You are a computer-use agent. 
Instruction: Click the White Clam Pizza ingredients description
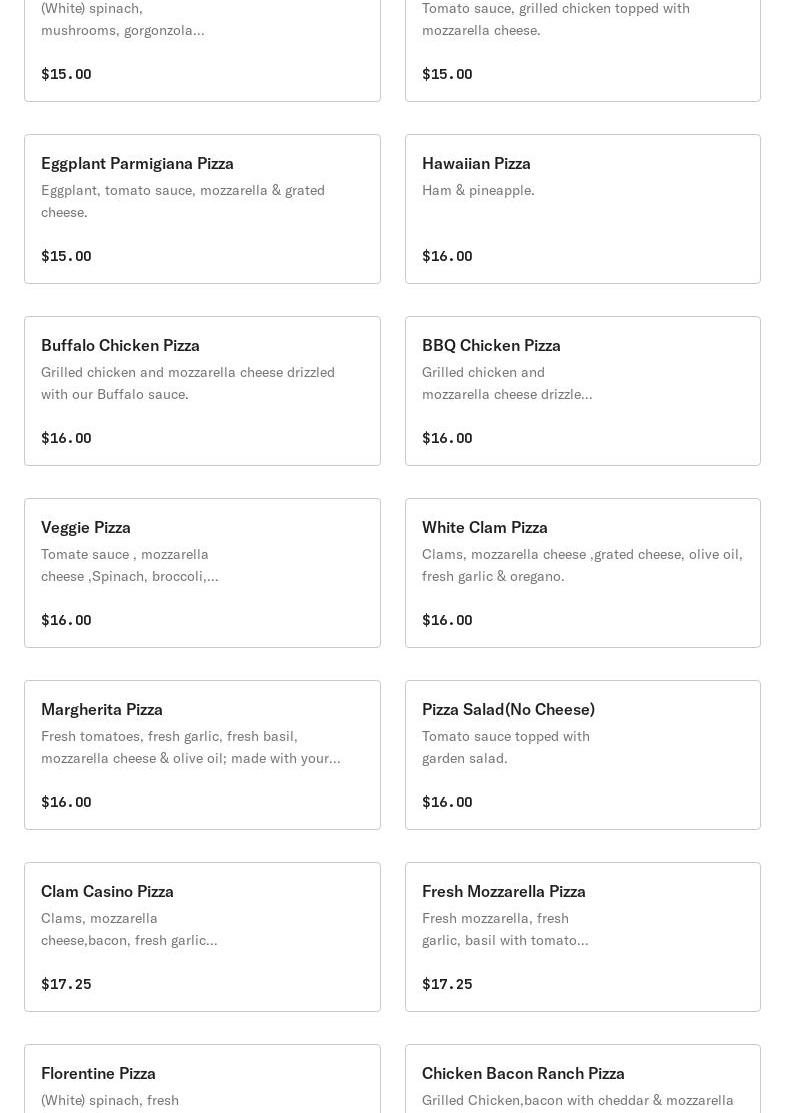pyautogui.click(x=582, y=565)
